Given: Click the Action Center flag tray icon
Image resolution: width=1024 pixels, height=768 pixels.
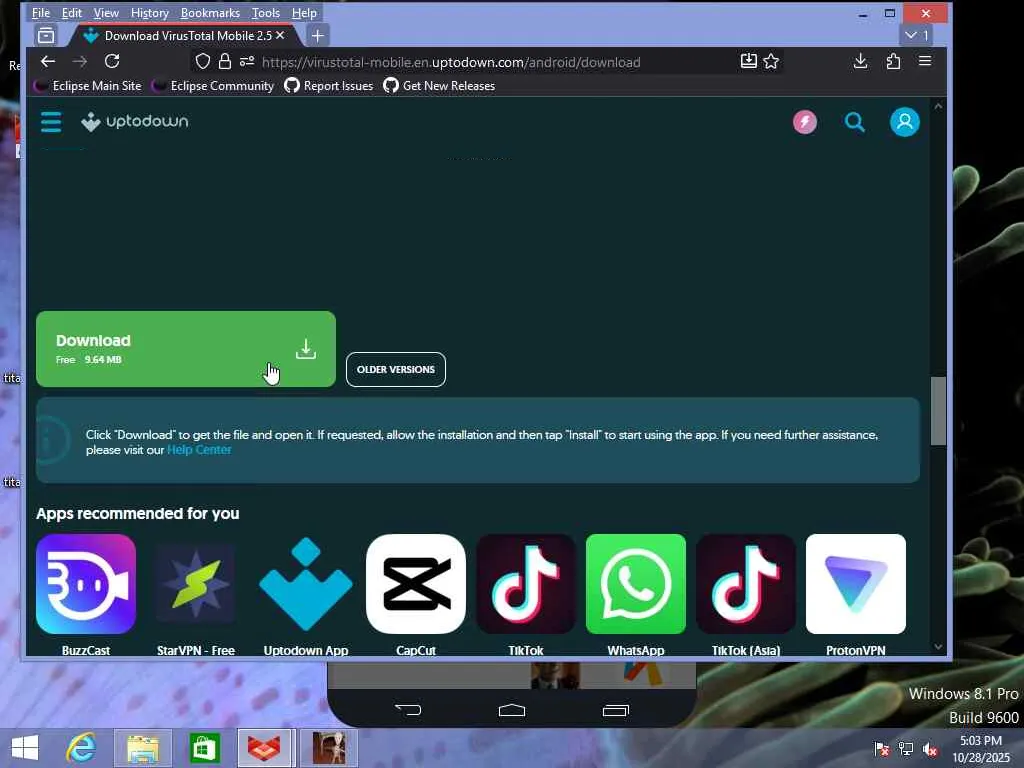Looking at the screenshot, I should [882, 749].
